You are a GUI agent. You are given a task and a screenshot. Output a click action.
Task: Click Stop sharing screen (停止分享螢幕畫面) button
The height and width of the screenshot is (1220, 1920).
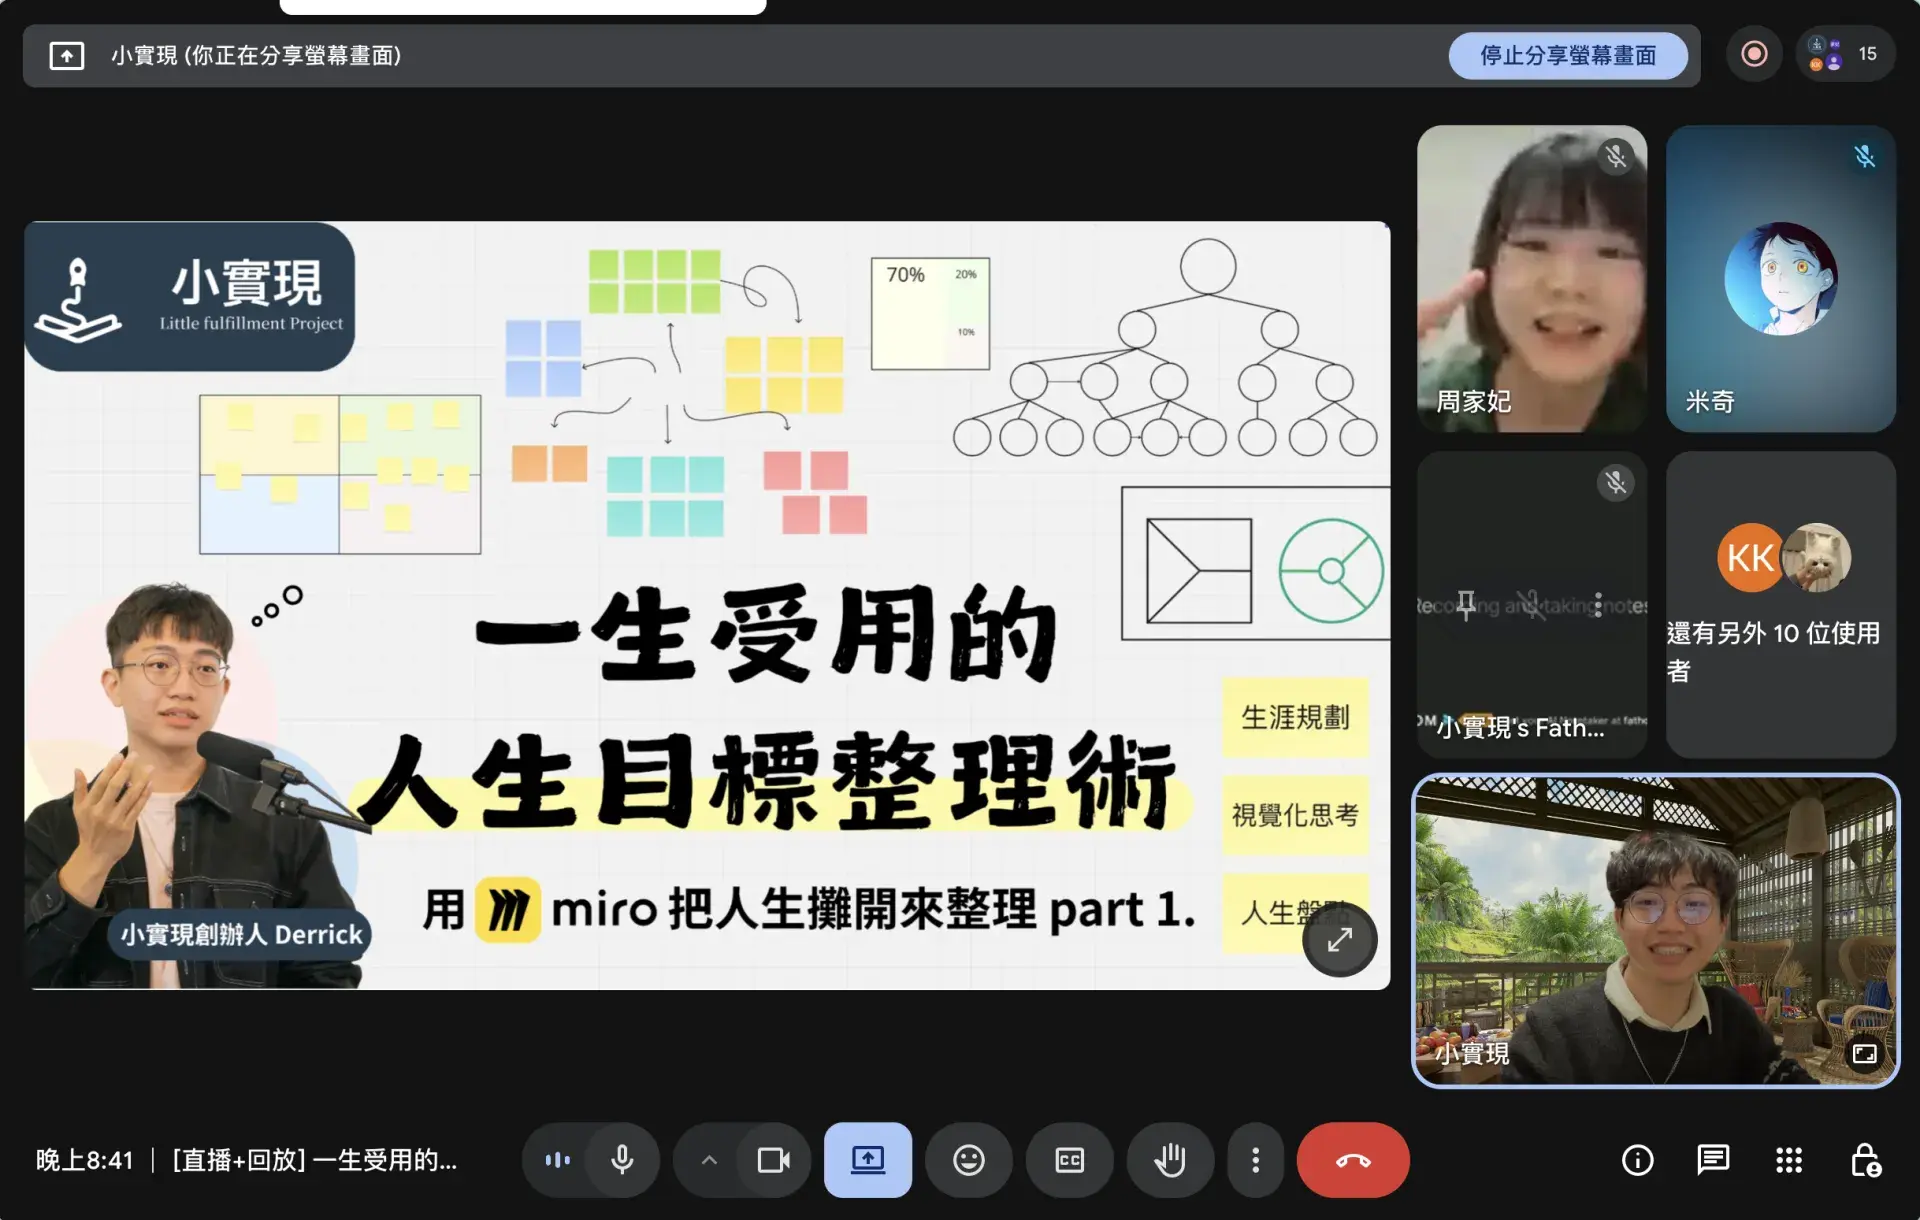click(1567, 56)
